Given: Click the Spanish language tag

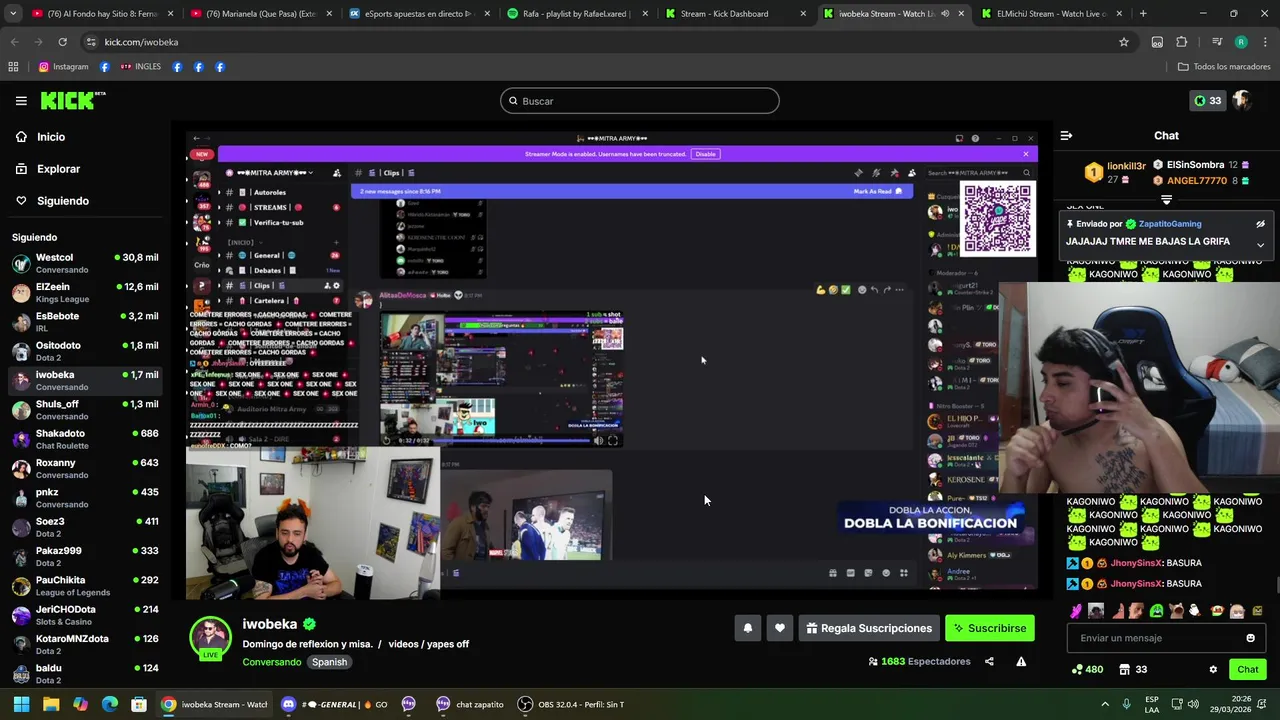Looking at the screenshot, I should click(329, 662).
